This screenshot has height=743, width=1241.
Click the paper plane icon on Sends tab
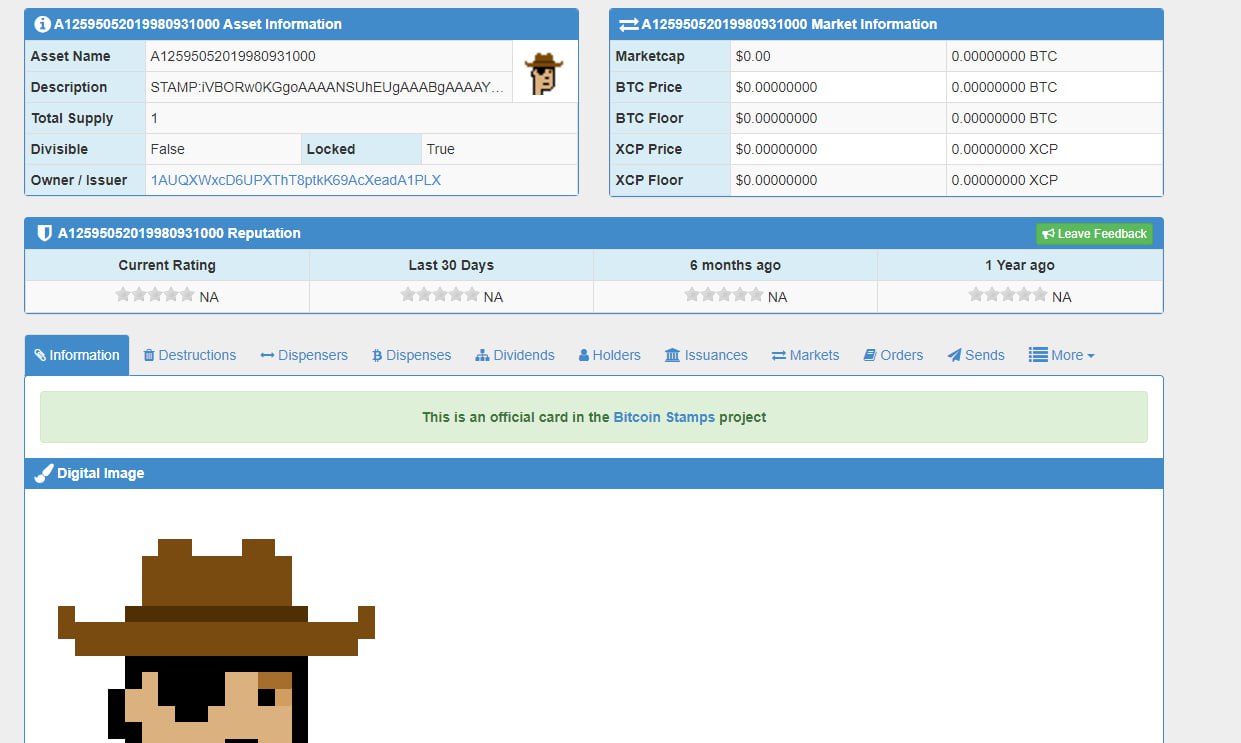pyautogui.click(x=954, y=355)
